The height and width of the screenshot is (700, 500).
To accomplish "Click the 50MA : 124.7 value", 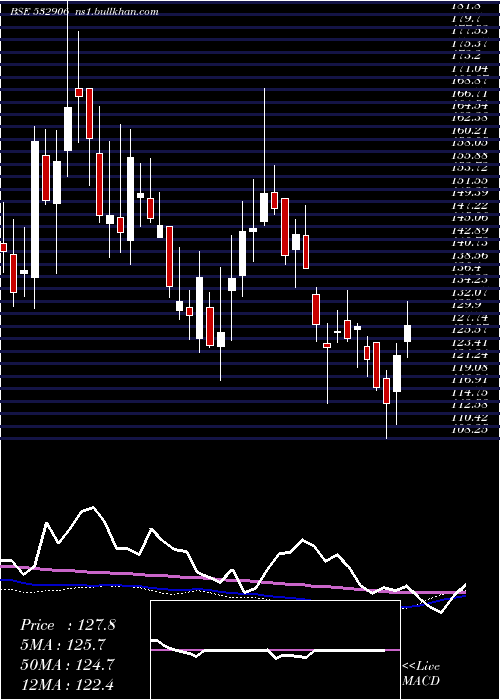I will [68, 664].
